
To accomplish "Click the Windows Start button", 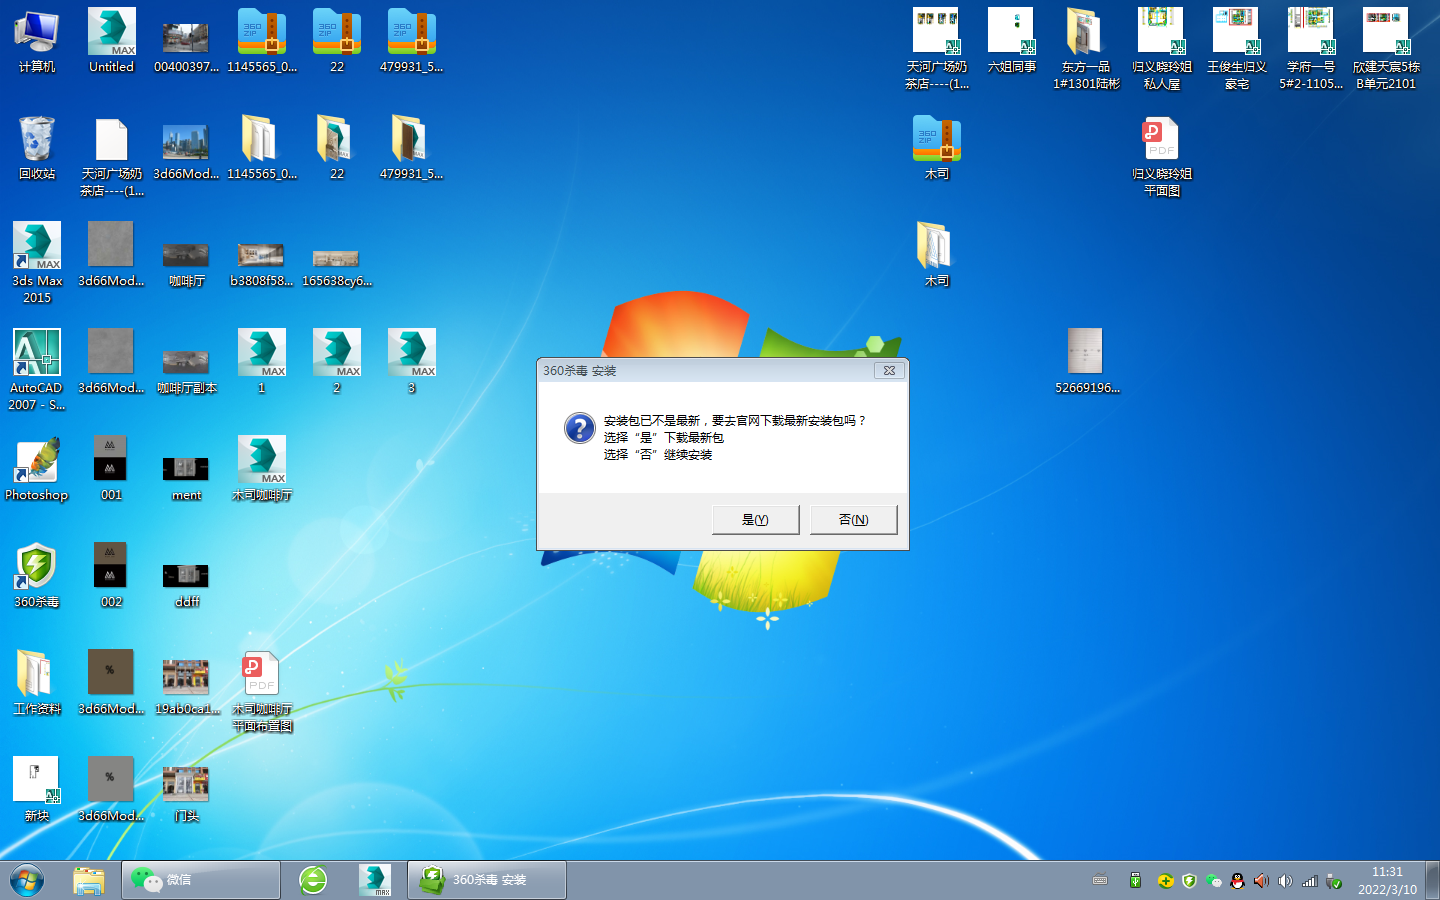I will click(x=27, y=880).
